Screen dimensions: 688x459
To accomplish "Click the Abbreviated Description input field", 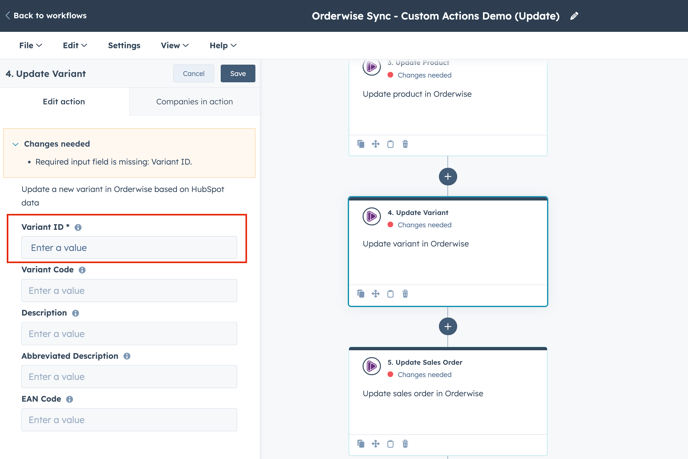I will (x=129, y=377).
